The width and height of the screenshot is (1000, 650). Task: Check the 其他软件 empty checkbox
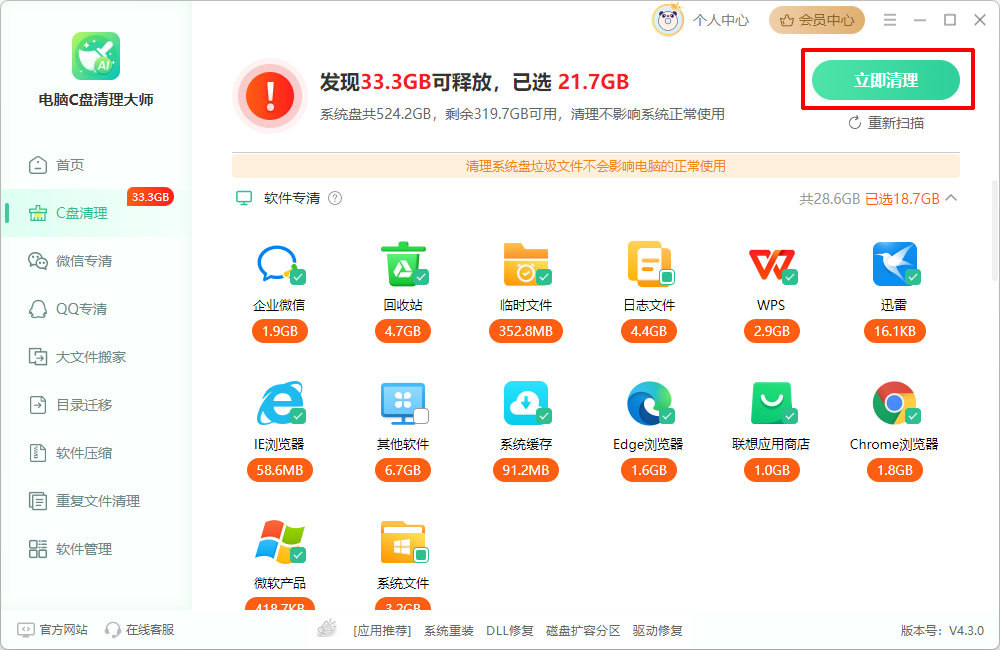tap(421, 417)
